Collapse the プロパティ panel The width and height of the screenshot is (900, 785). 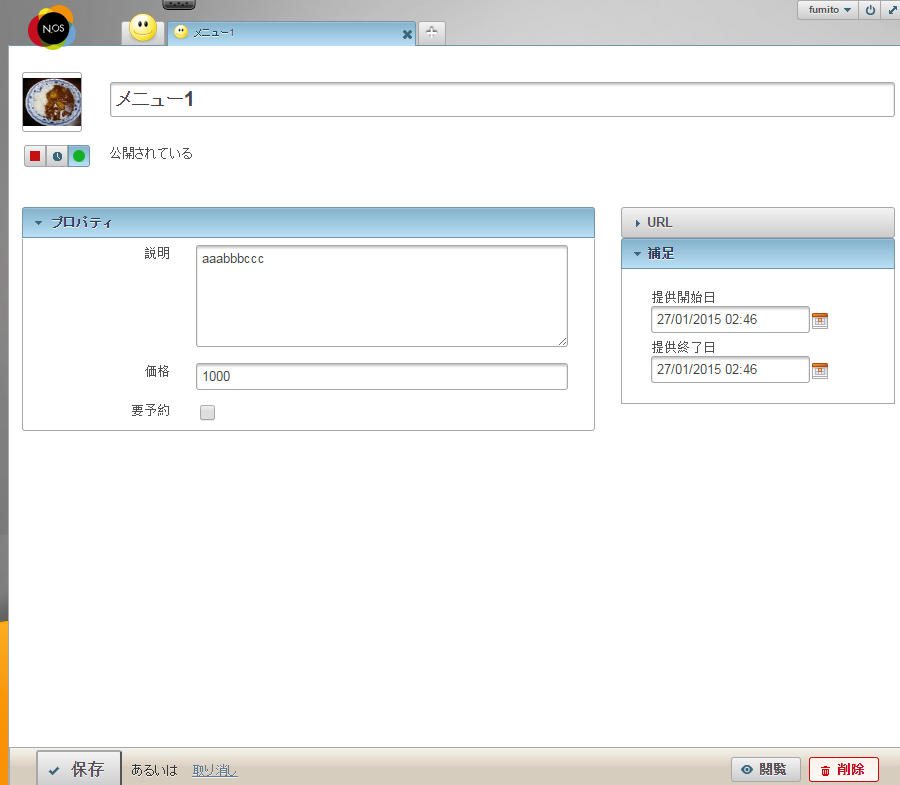pos(308,223)
